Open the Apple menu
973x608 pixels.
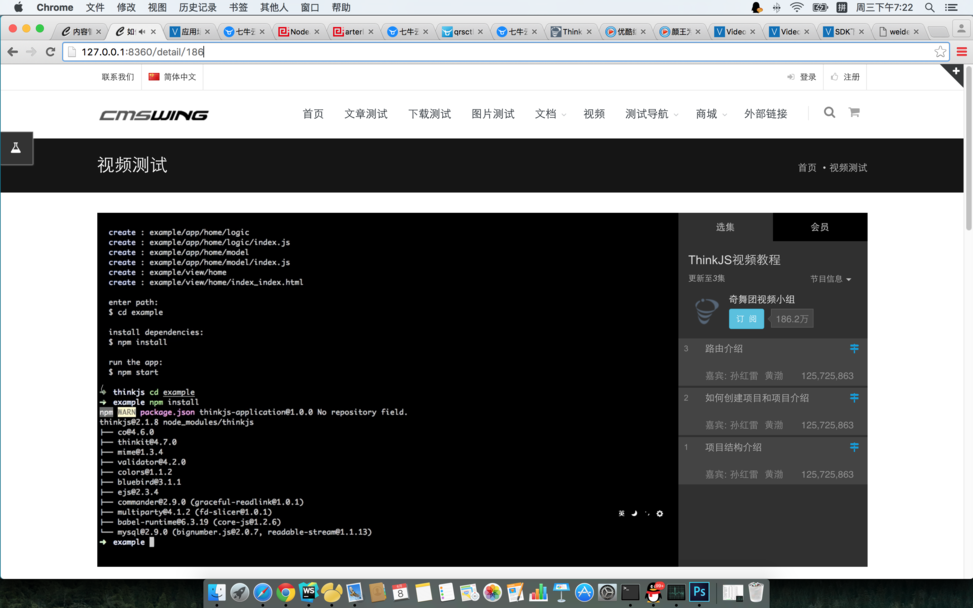(18, 7)
